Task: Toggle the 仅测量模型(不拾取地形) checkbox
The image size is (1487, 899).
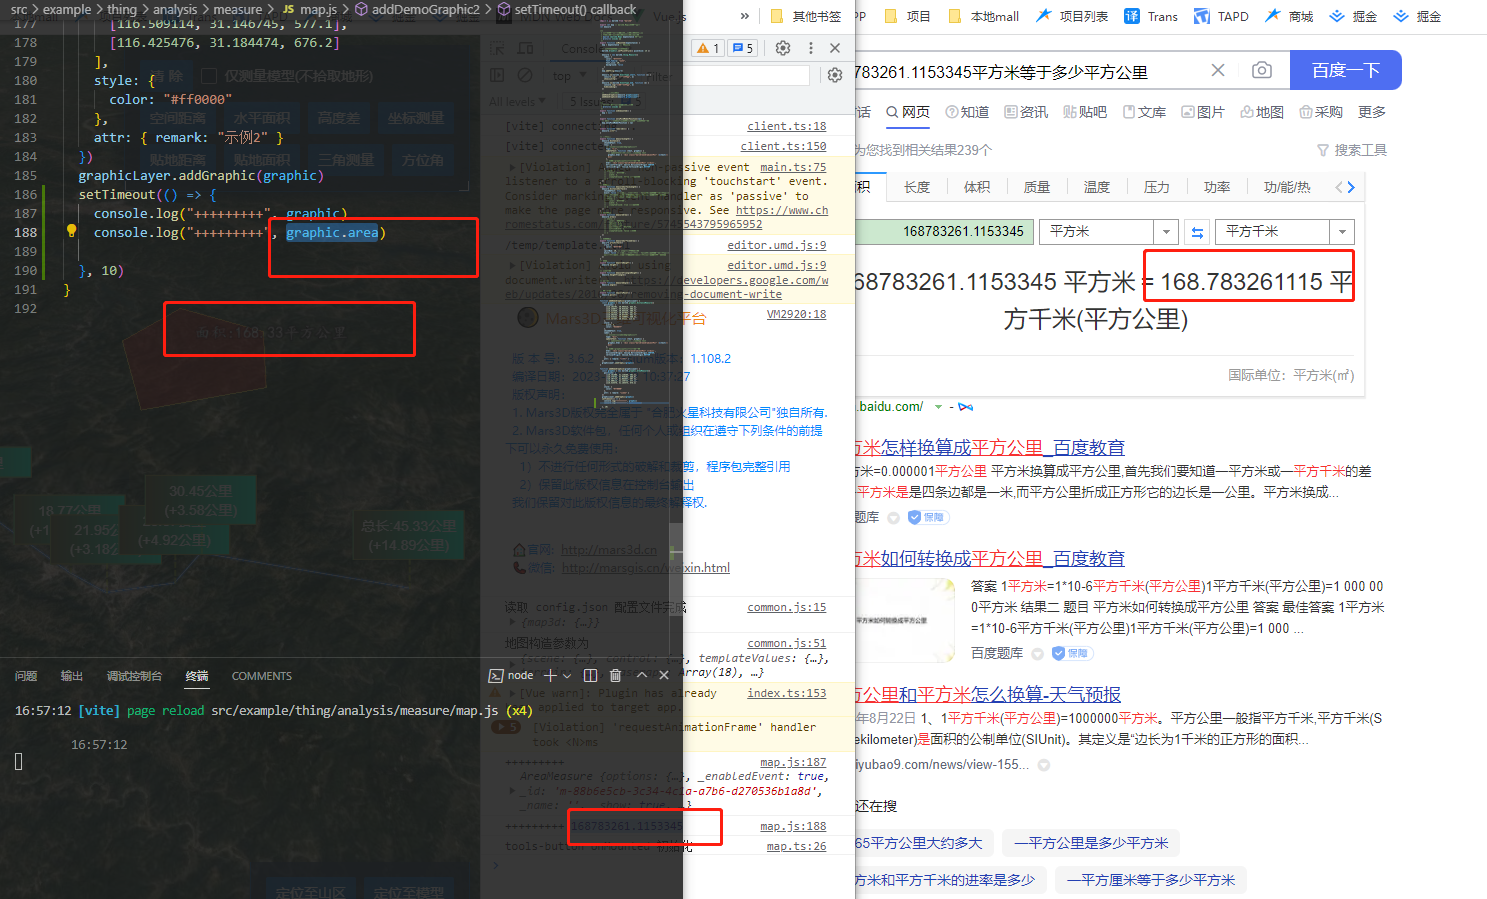Action: [209, 76]
